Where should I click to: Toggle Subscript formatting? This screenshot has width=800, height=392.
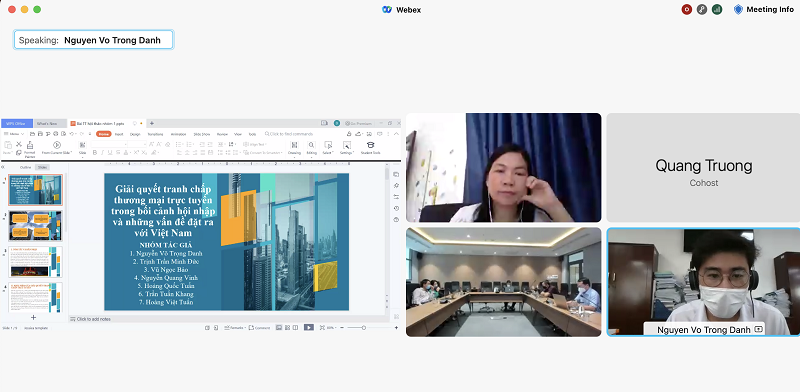coord(144,153)
